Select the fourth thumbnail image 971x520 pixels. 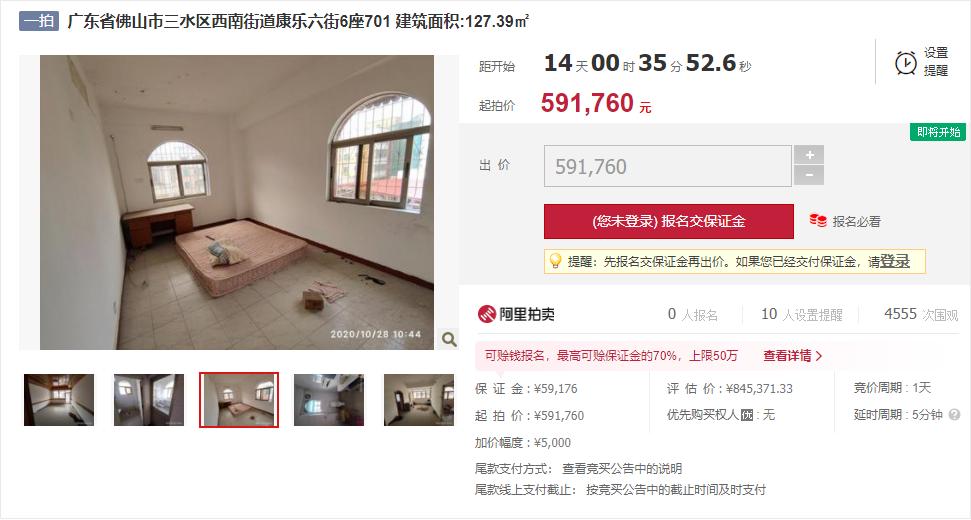(328, 400)
